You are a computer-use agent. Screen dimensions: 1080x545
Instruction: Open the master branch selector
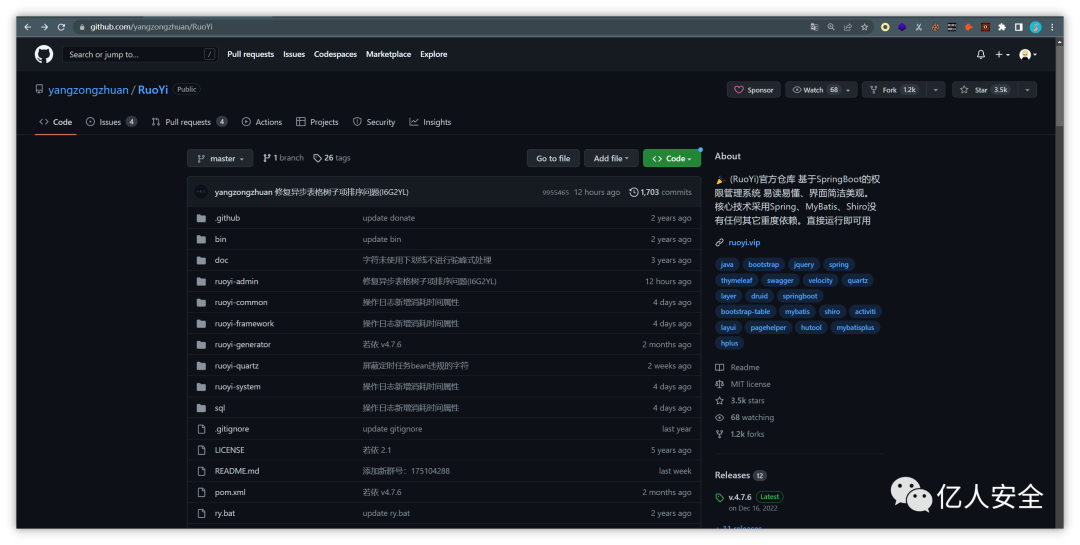coord(220,158)
